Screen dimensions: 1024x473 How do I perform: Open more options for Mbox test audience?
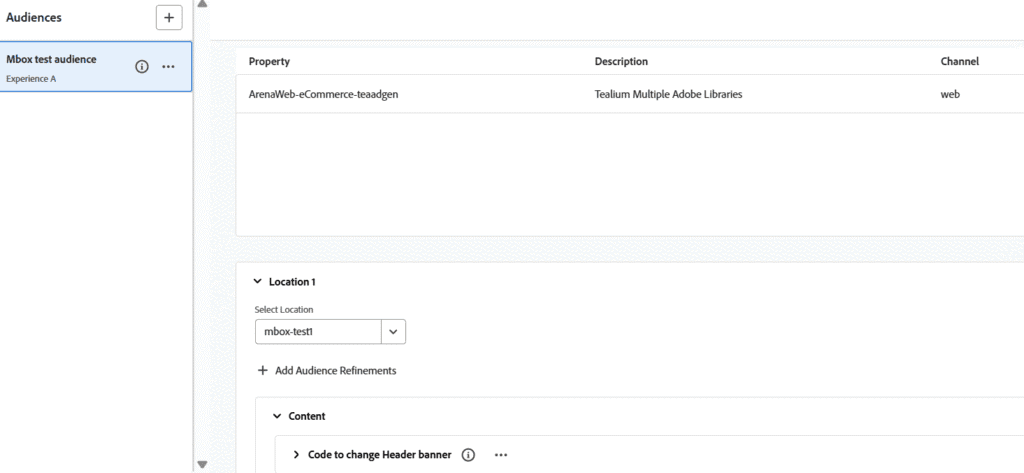coord(168,67)
